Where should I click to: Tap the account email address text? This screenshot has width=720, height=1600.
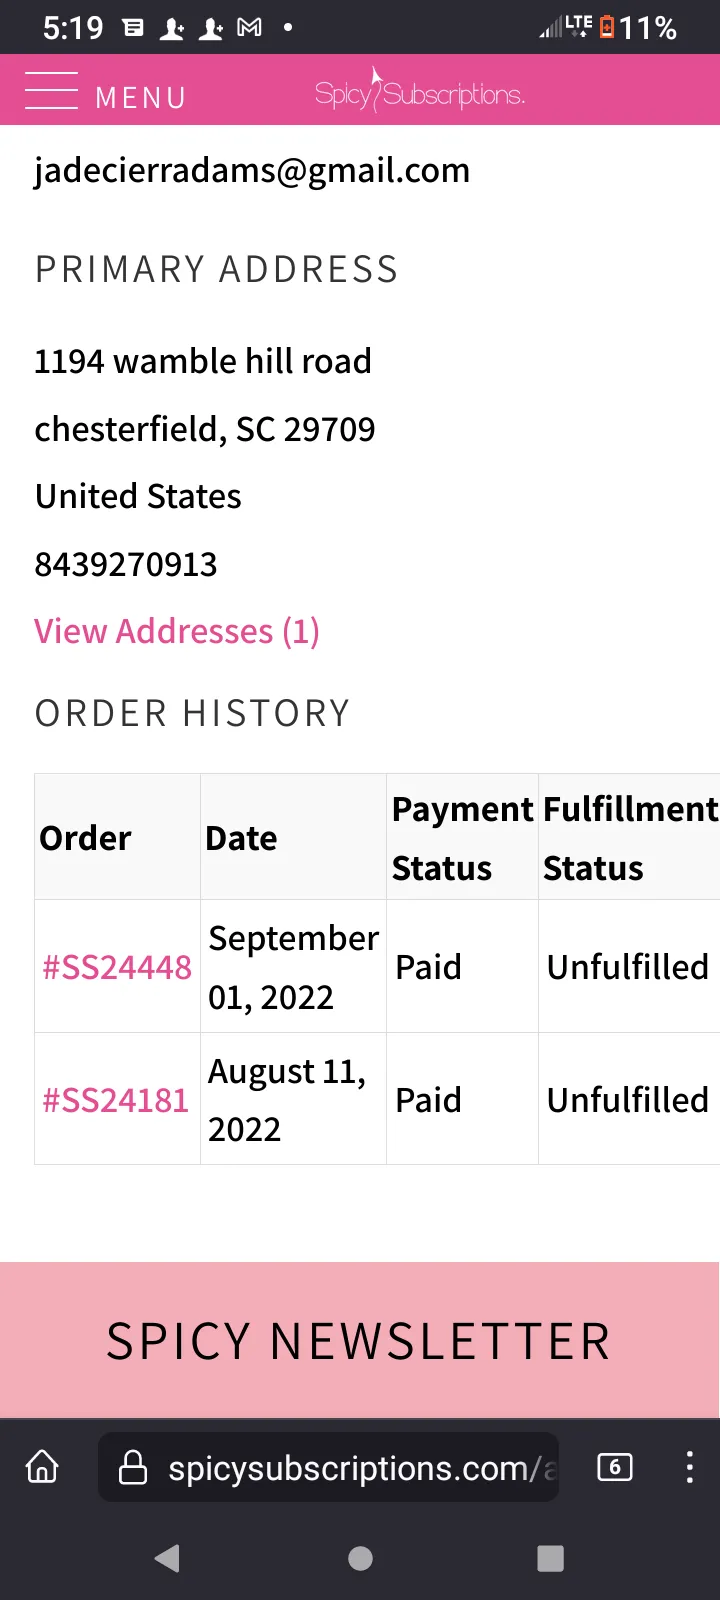click(252, 171)
